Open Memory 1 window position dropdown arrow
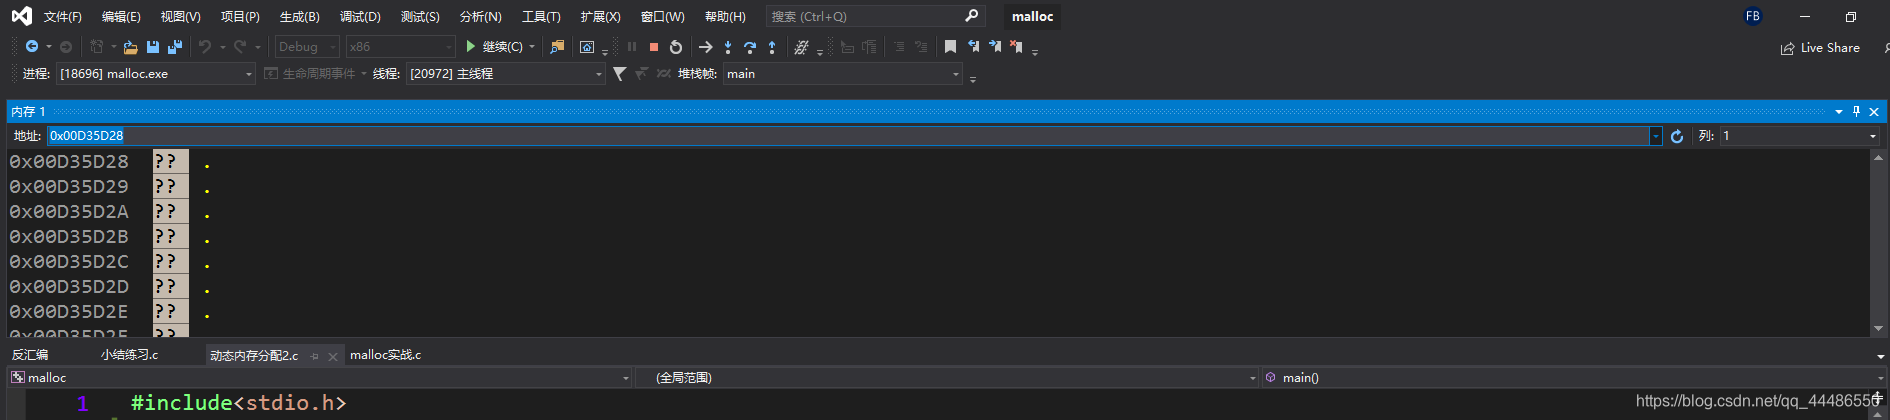Image resolution: width=1890 pixels, height=420 pixels. point(1839,111)
